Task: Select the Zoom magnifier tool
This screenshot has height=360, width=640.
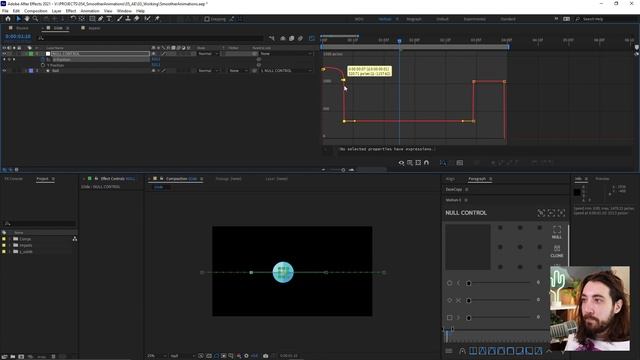Action: click(x=36, y=19)
